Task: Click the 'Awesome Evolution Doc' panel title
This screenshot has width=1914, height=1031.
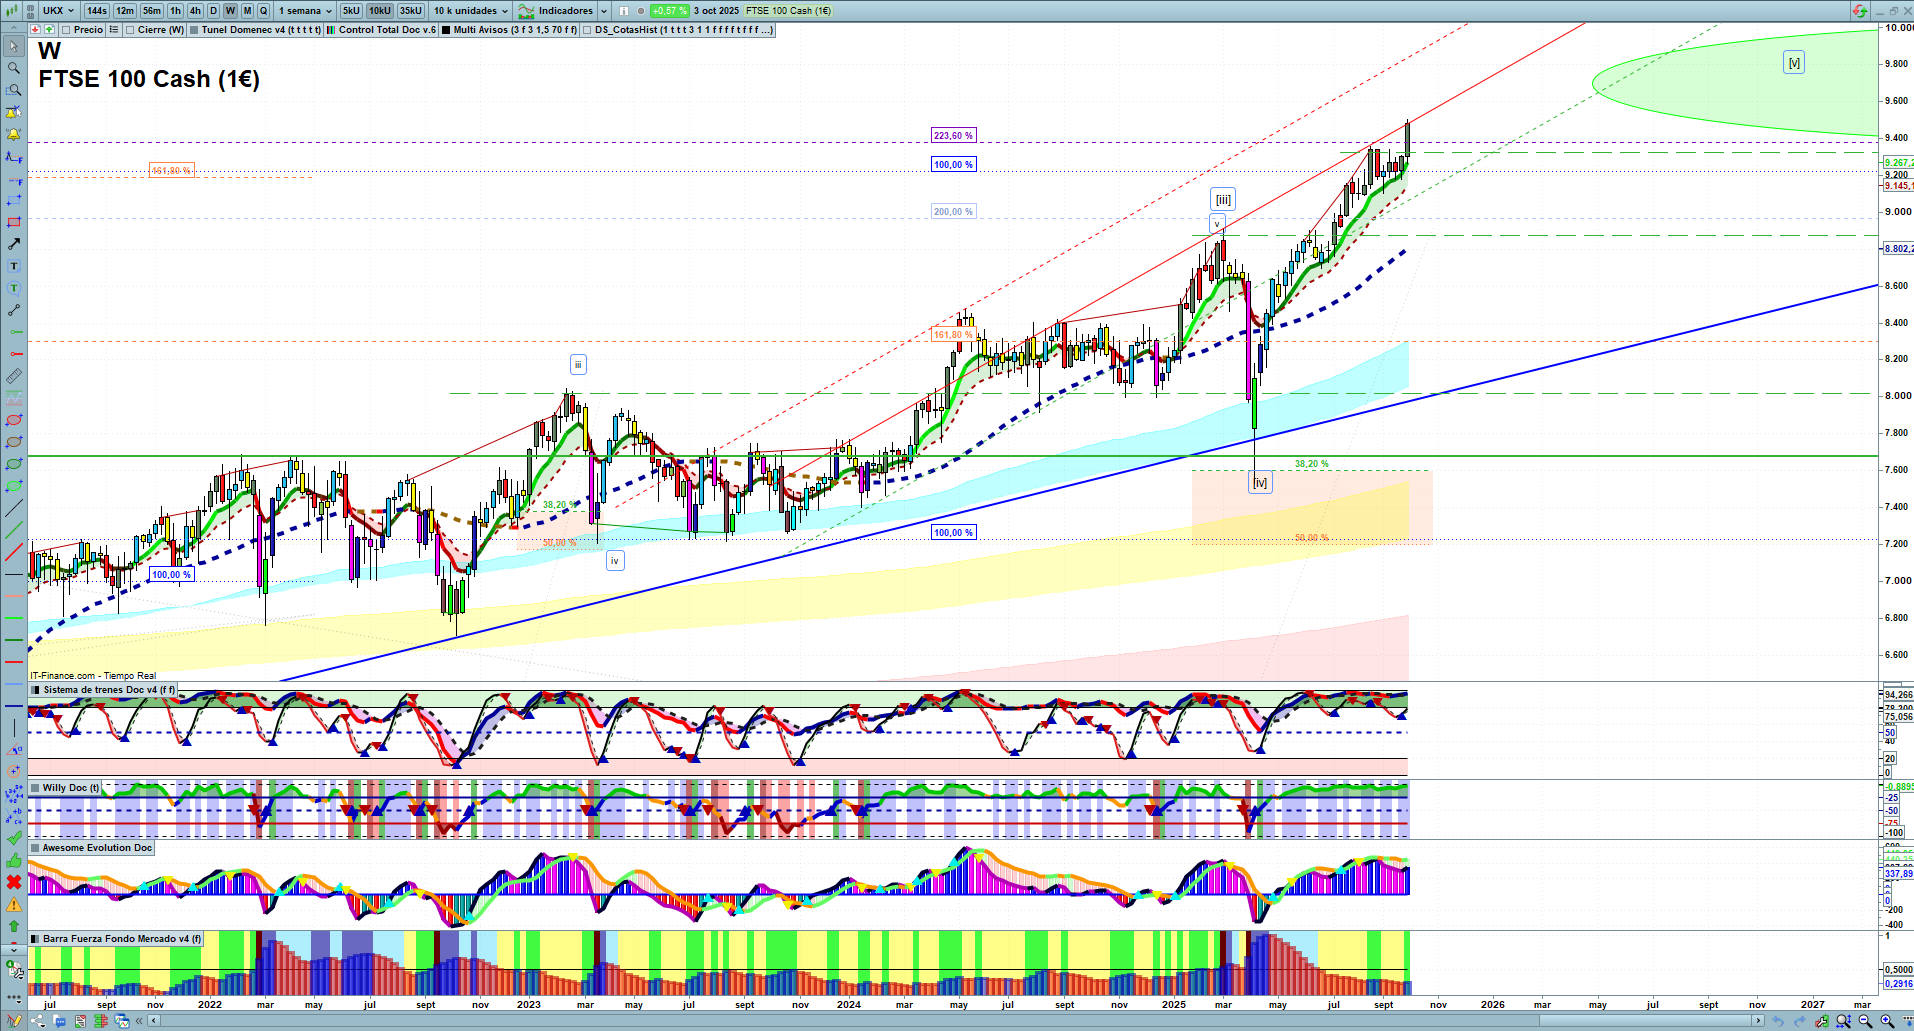Action: click(97, 848)
